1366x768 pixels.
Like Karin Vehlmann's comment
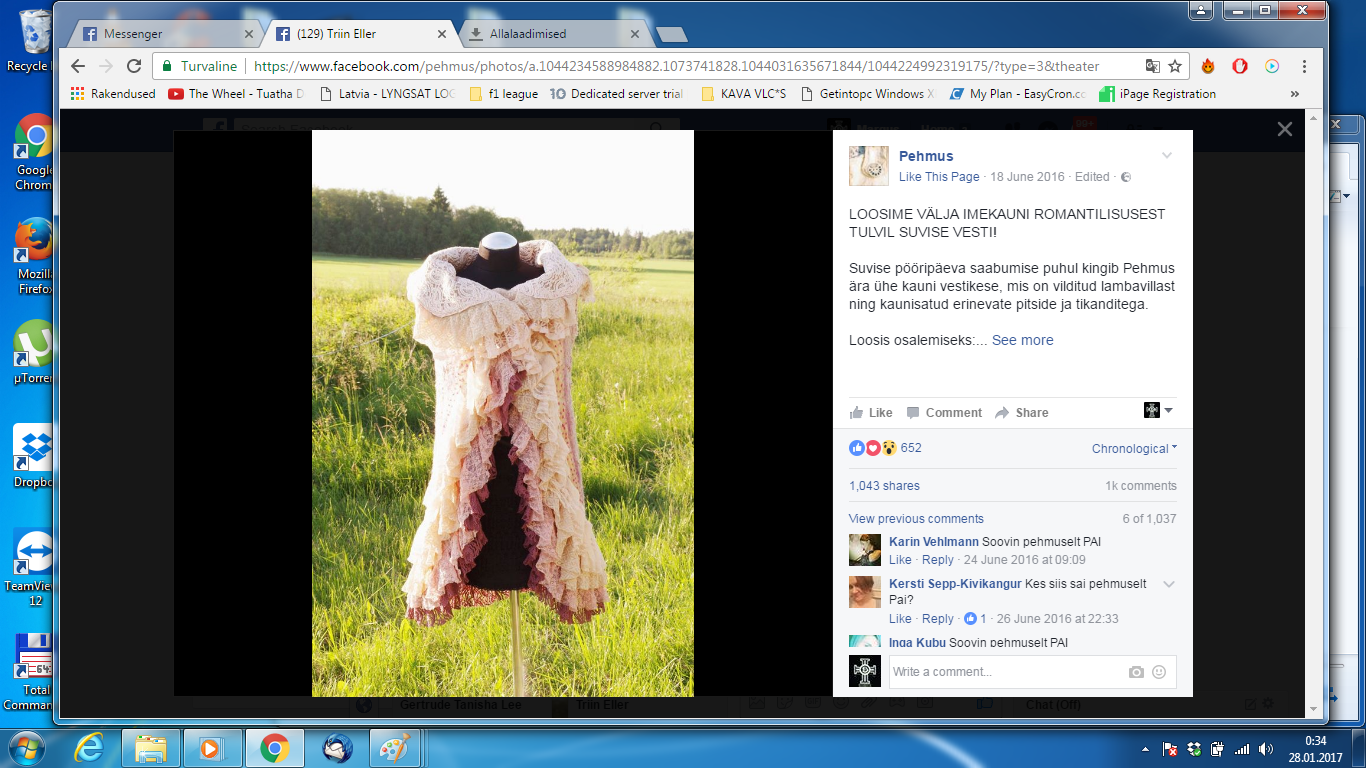click(900, 560)
